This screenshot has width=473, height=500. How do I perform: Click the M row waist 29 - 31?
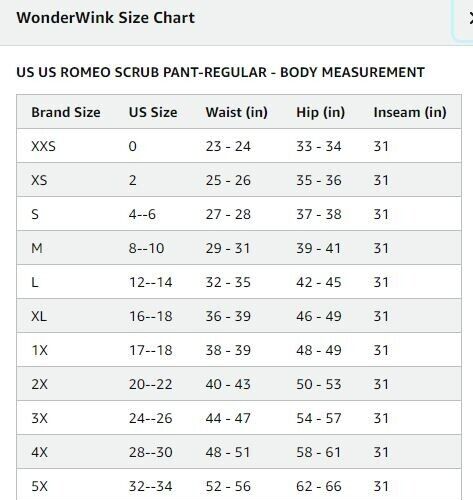(x=228, y=248)
